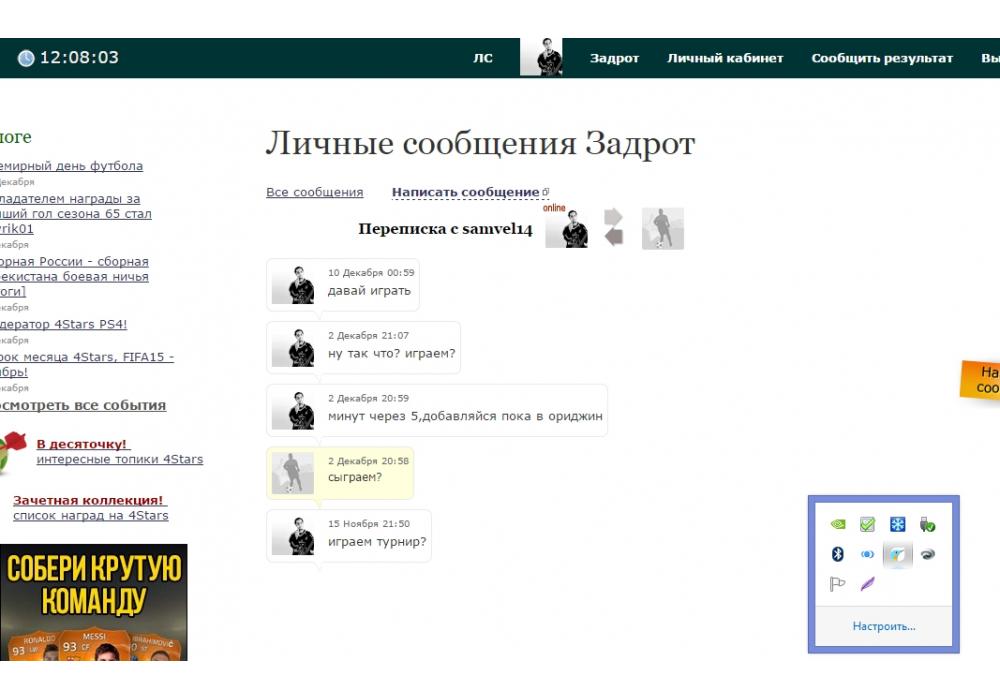Select 'Сообщить результат' in the top bar
The height and width of the screenshot is (700, 1000).
coord(882,58)
